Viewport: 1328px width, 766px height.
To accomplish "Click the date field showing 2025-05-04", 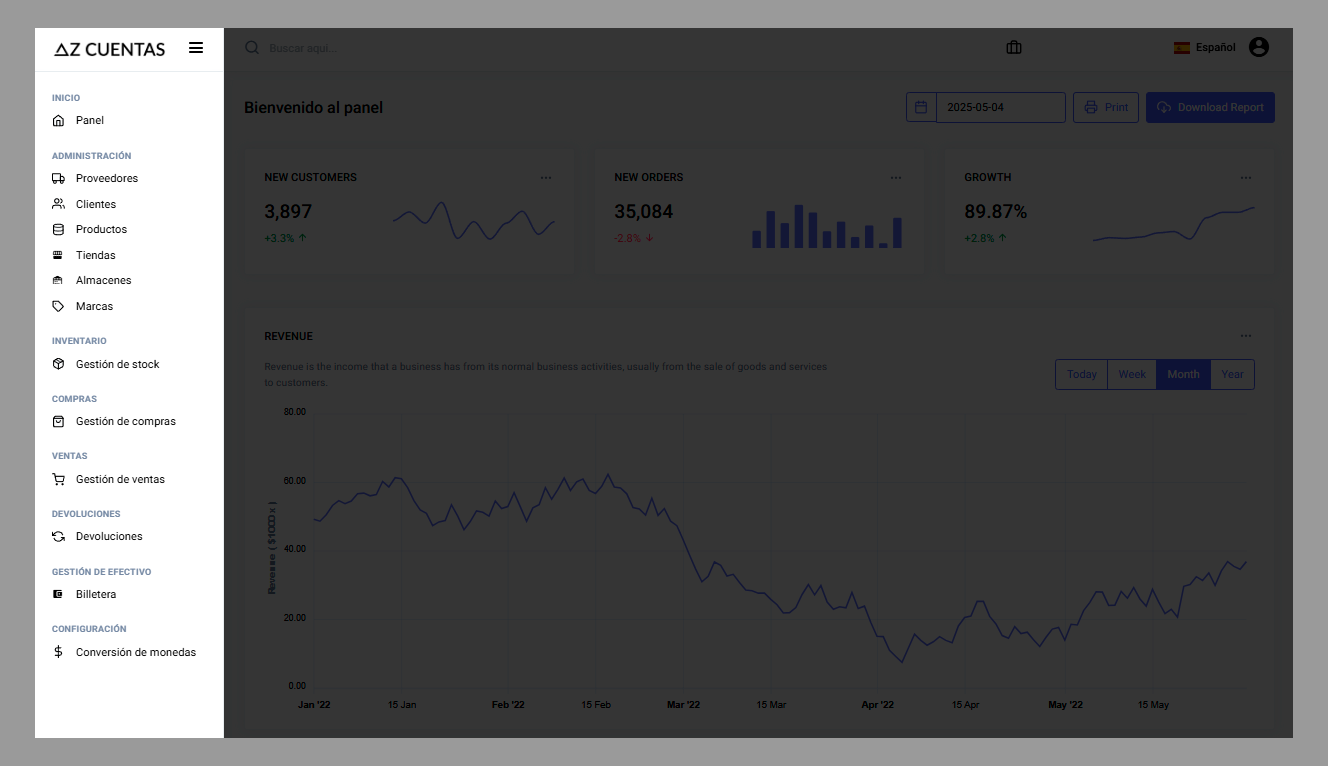I will click(x=1000, y=107).
